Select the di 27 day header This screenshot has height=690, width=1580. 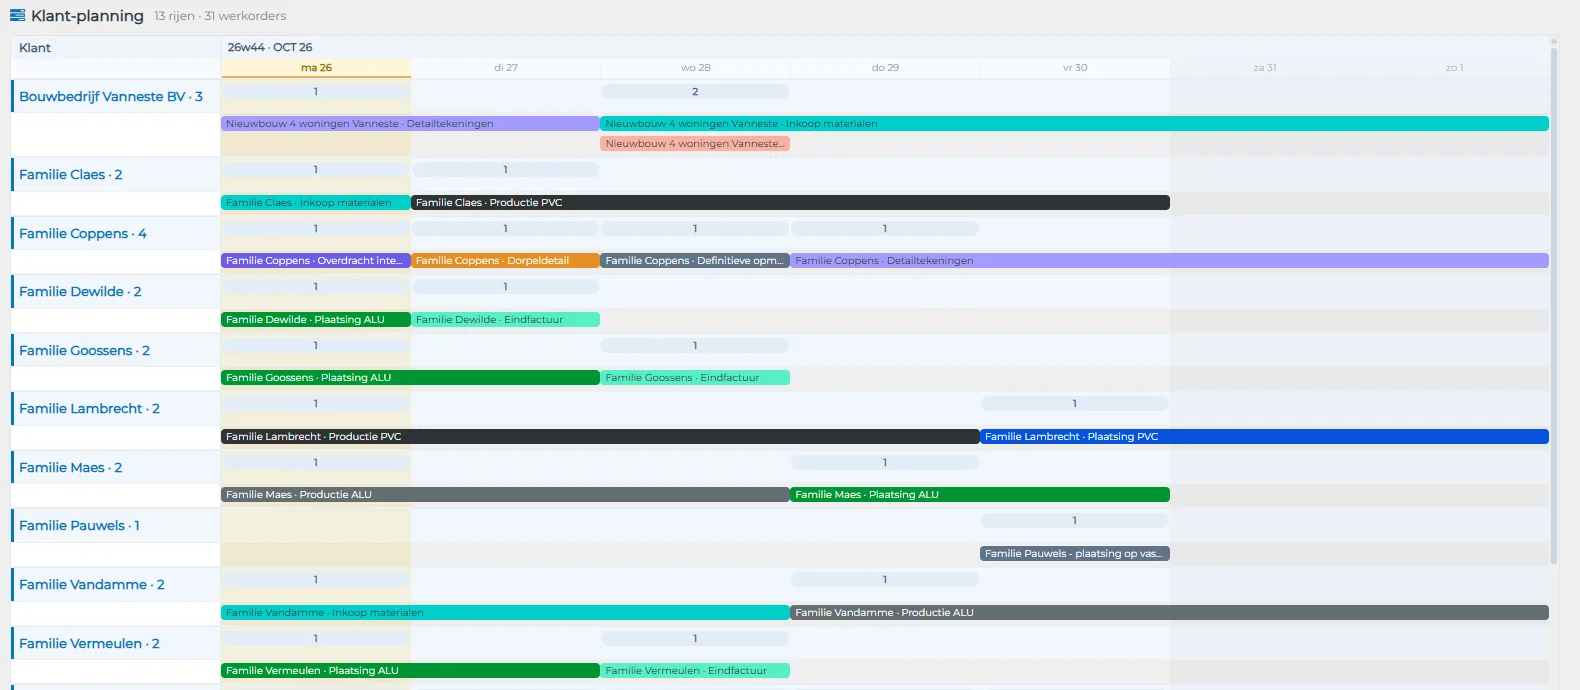506,68
